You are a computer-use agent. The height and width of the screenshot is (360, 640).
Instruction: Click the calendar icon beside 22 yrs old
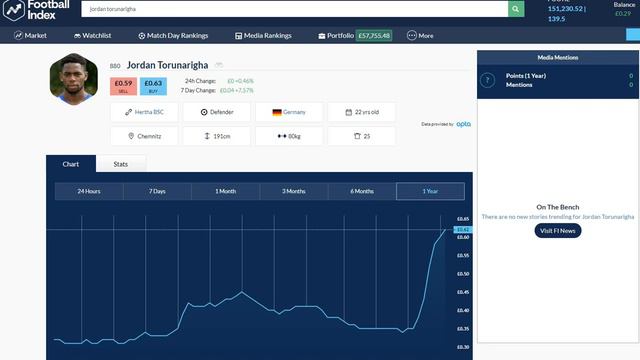click(349, 112)
